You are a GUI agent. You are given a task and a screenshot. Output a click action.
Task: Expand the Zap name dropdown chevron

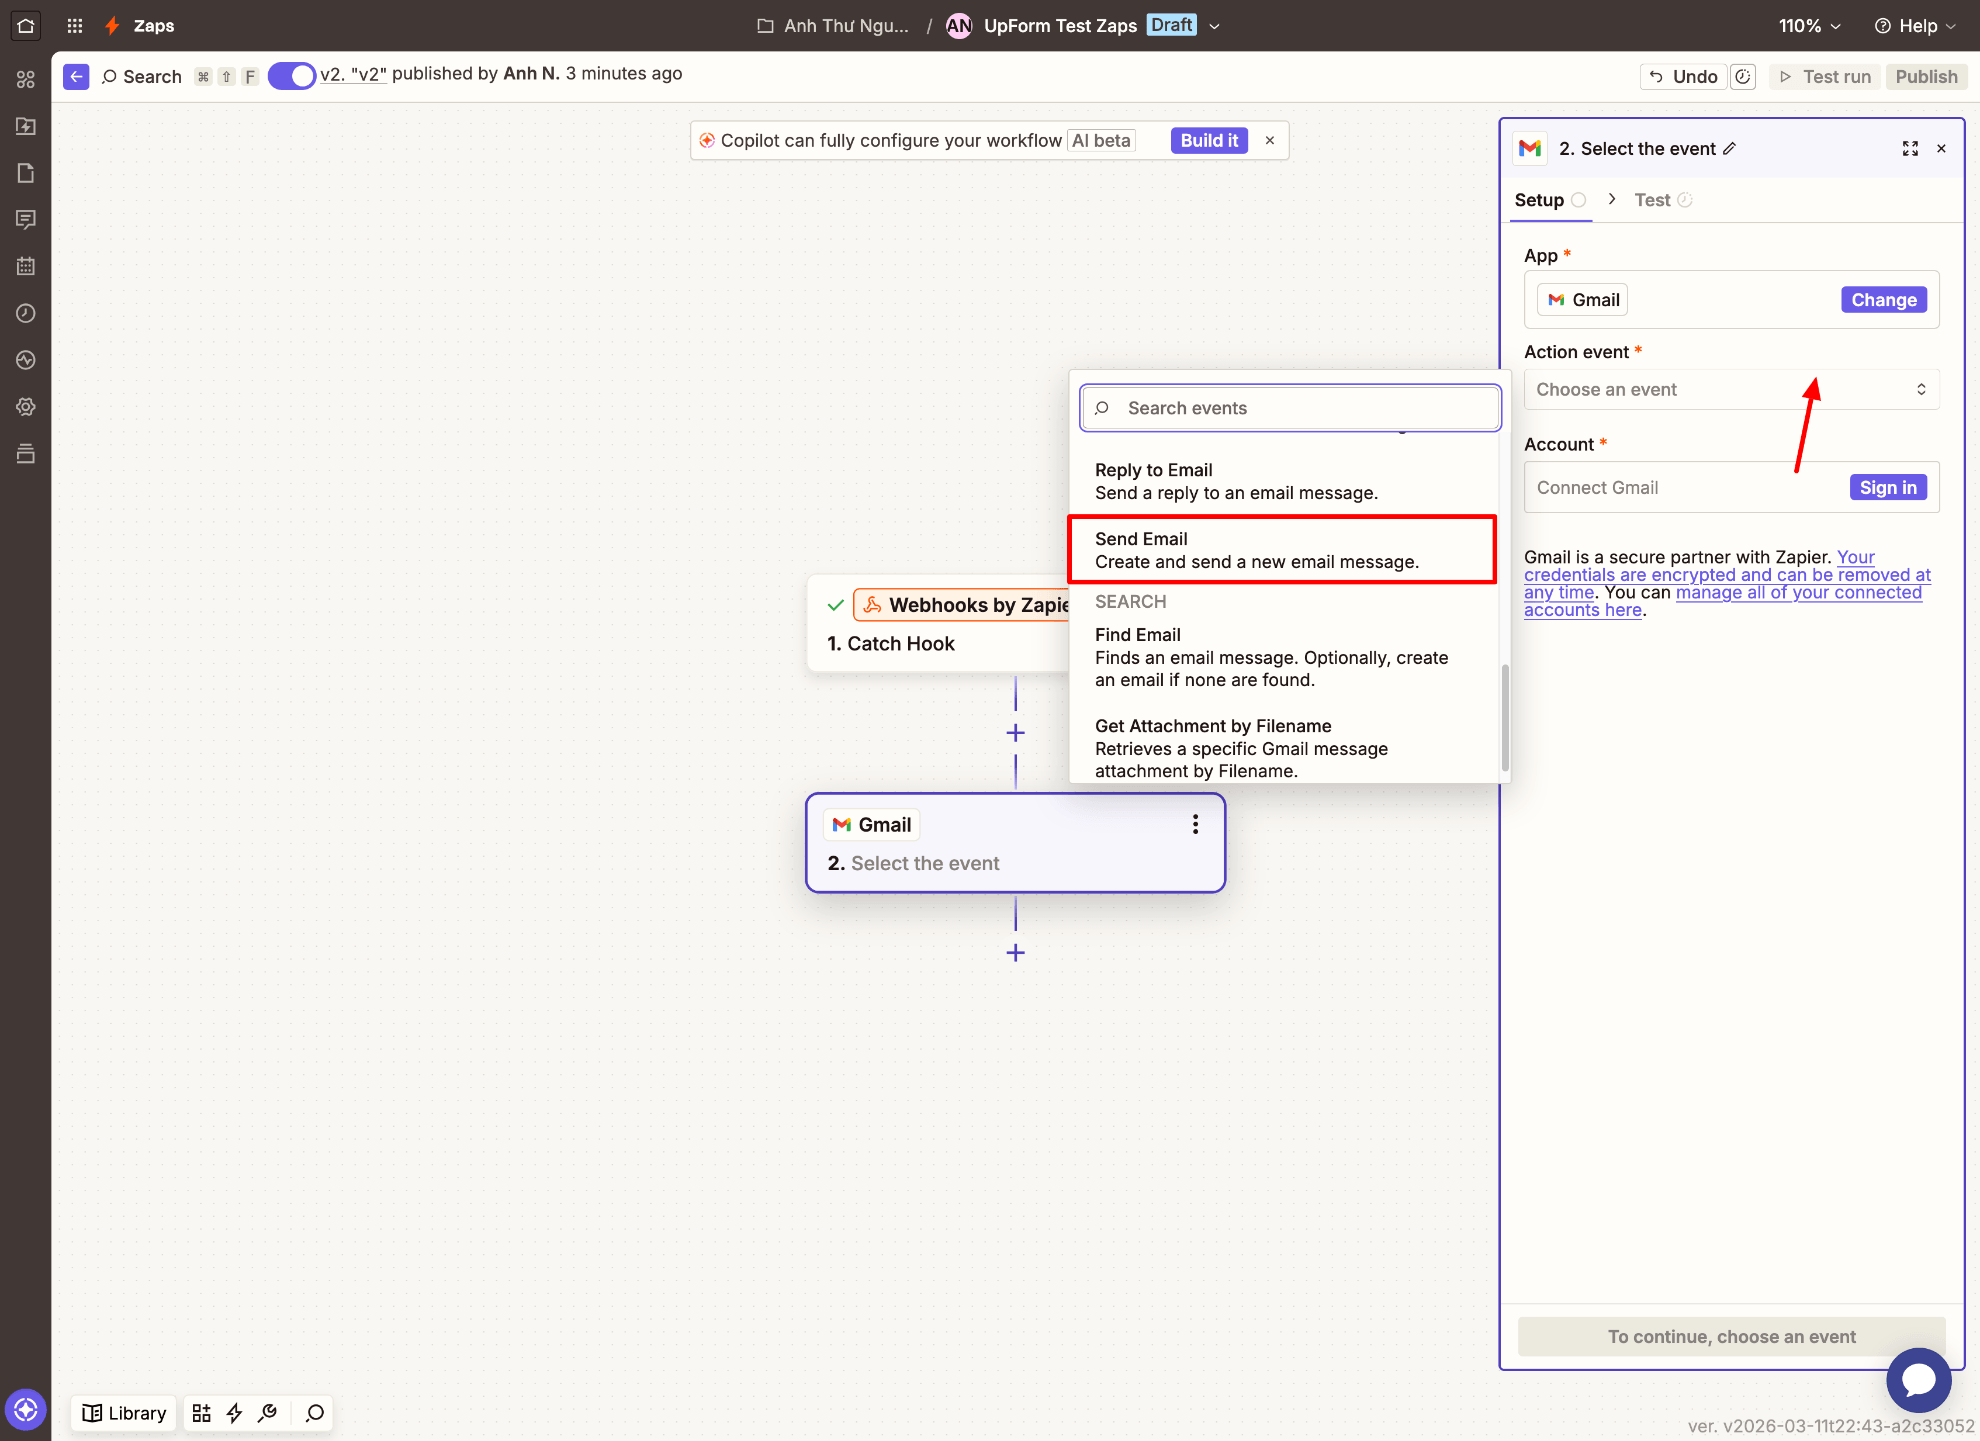coord(1214,27)
